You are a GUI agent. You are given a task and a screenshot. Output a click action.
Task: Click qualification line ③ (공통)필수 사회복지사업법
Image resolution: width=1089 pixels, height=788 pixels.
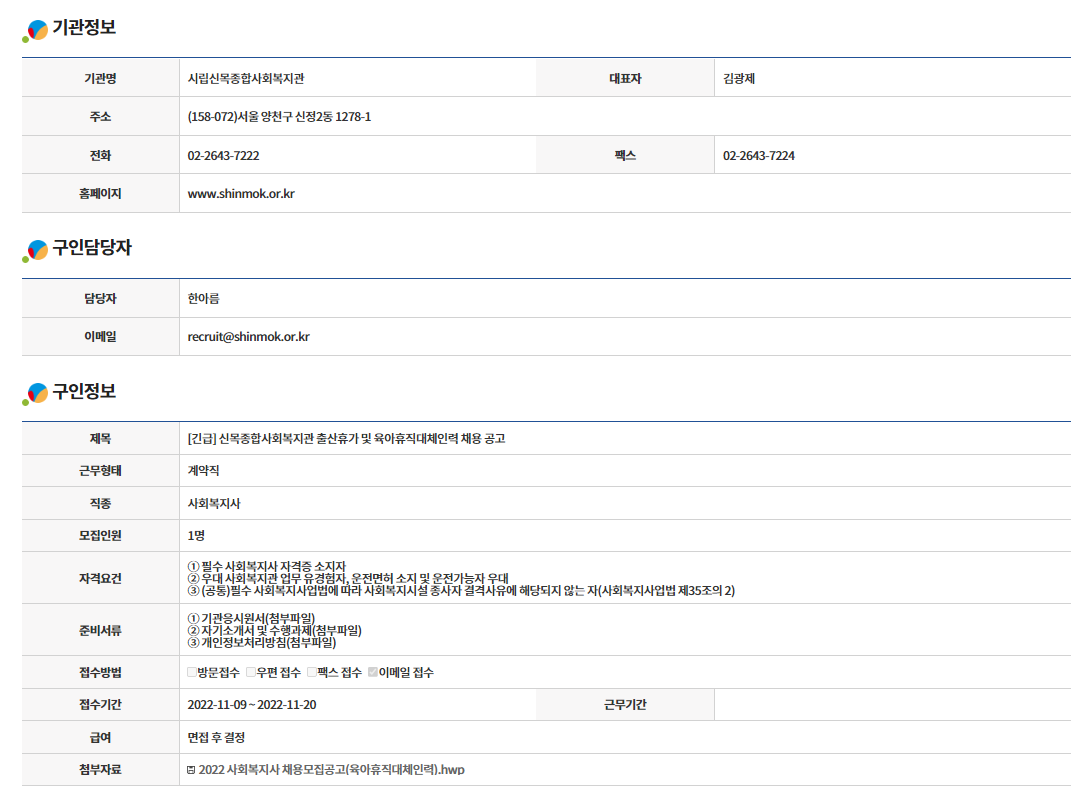(461, 591)
